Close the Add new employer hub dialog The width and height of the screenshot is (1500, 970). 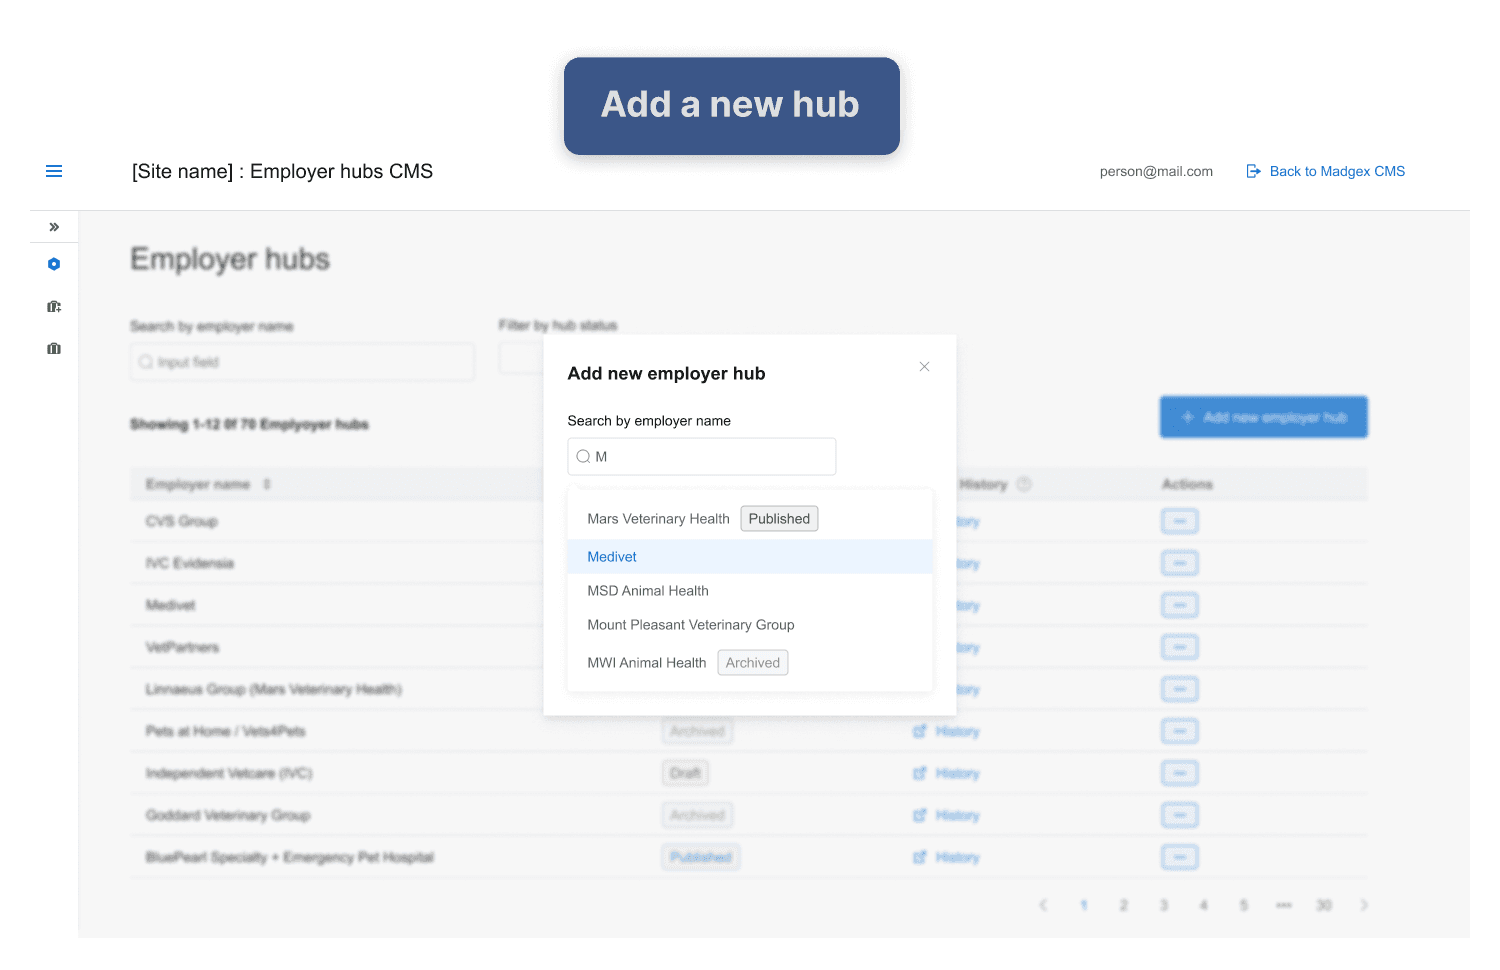924,366
